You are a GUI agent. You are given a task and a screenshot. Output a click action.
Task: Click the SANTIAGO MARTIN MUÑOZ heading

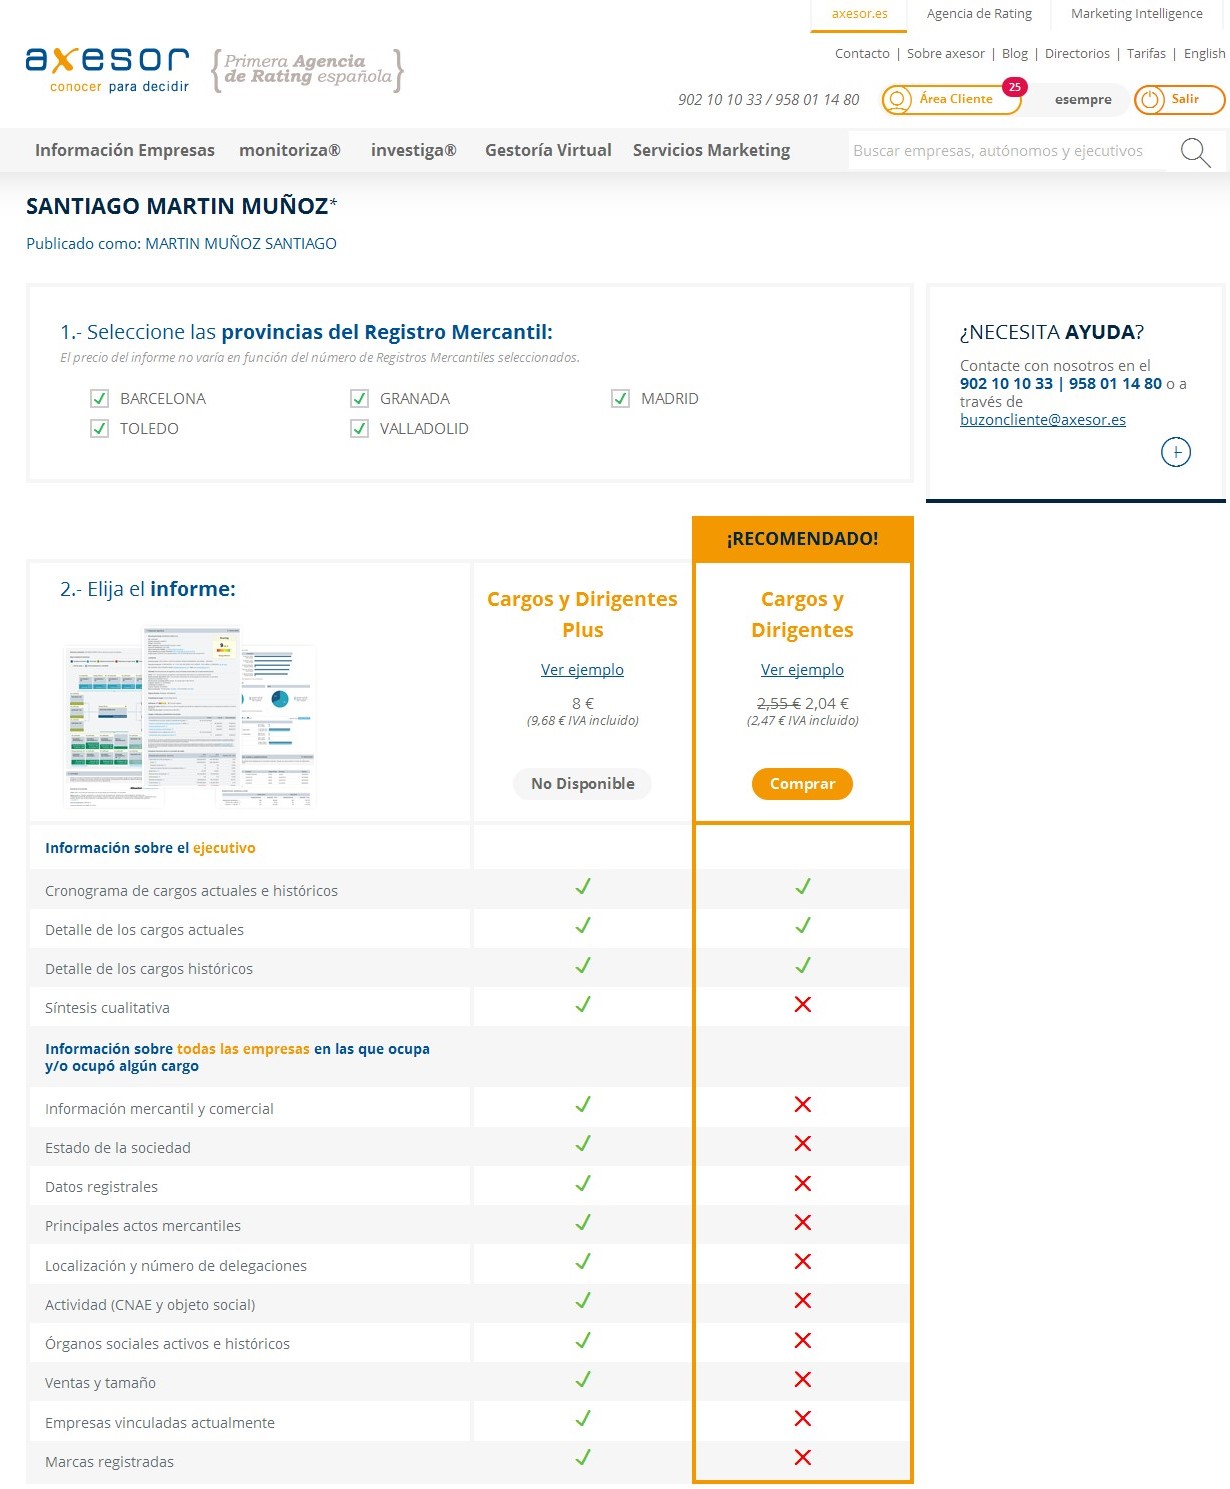pyautogui.click(x=179, y=206)
